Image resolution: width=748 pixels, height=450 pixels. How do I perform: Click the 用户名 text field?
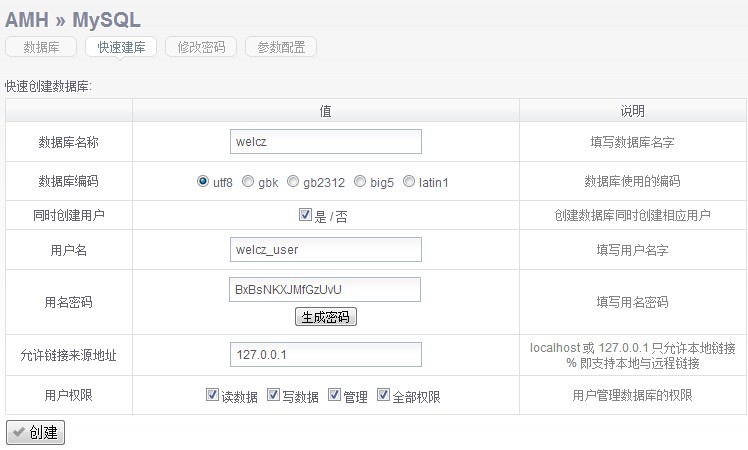click(x=325, y=249)
